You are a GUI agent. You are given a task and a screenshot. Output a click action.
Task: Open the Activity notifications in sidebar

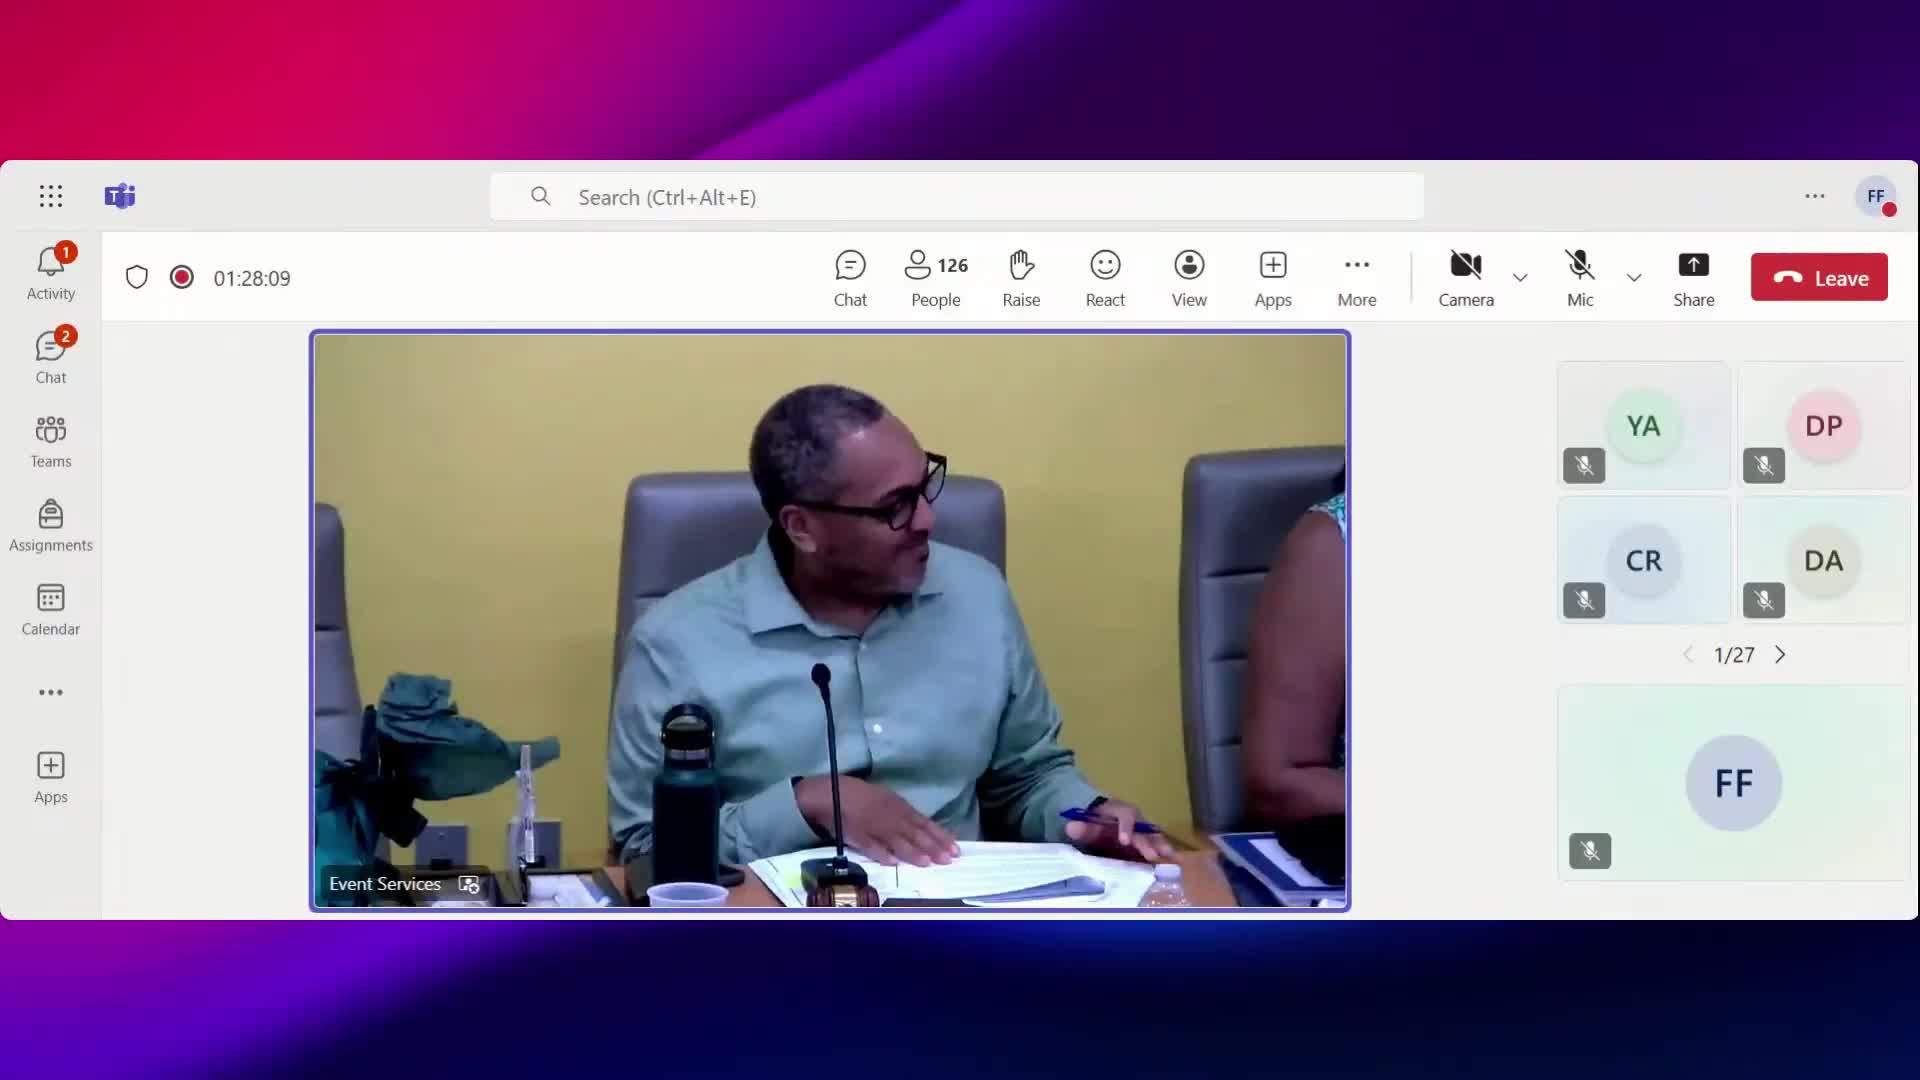pos(50,273)
